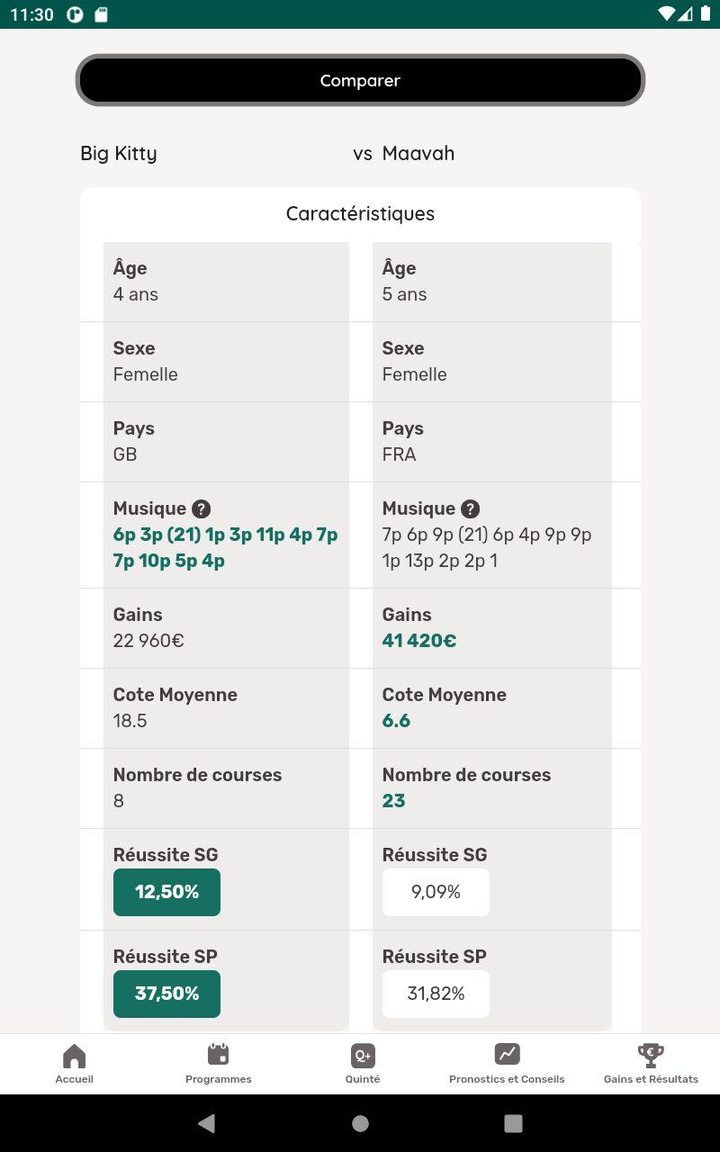
Task: Open the Quinté tab icon
Action: pos(362,1056)
